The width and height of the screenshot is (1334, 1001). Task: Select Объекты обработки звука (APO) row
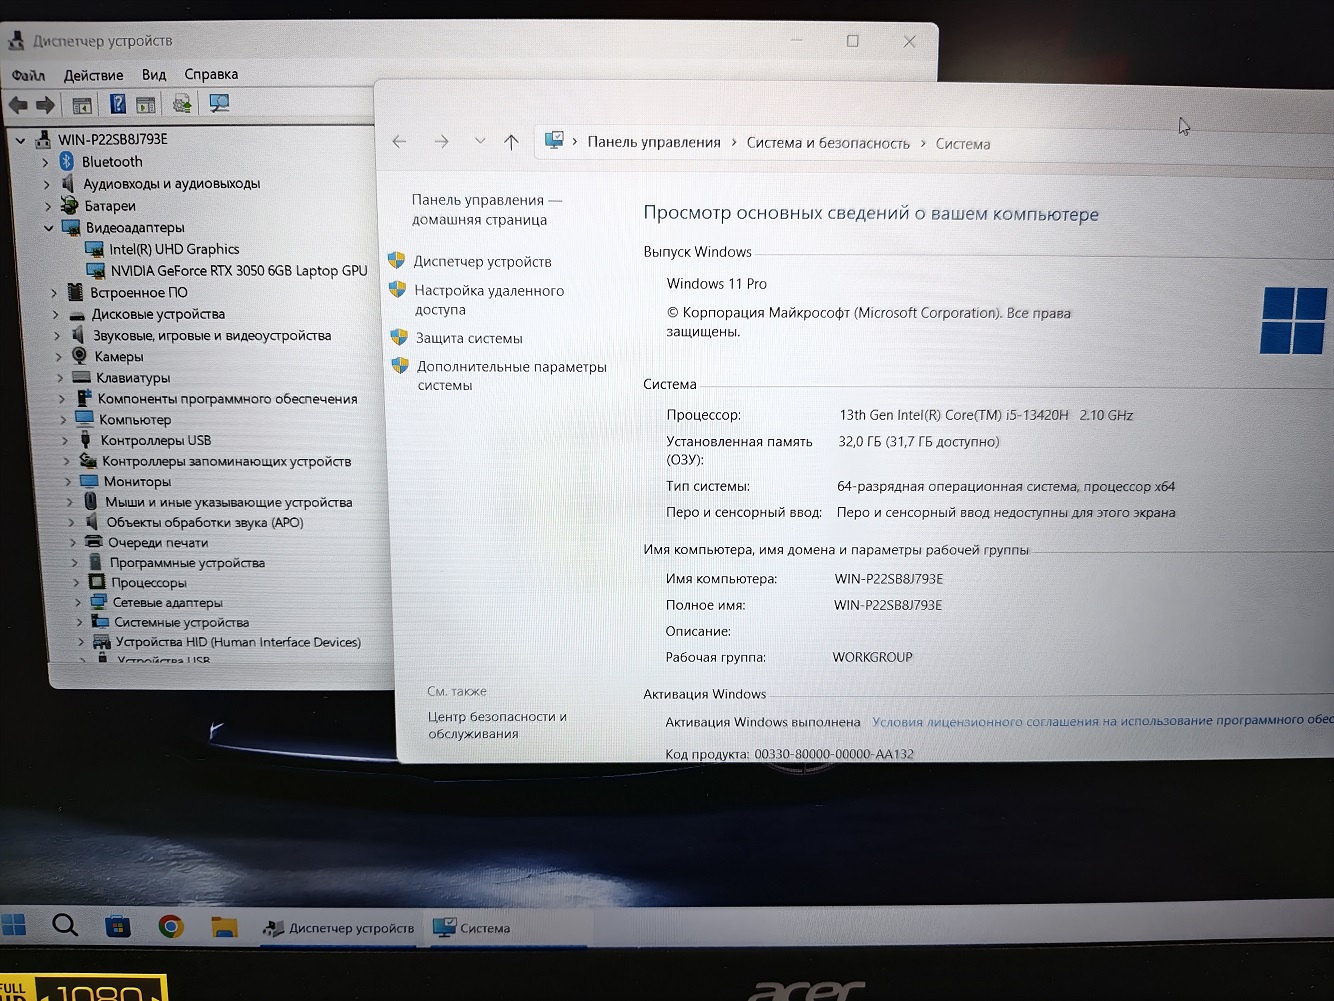coord(204,522)
